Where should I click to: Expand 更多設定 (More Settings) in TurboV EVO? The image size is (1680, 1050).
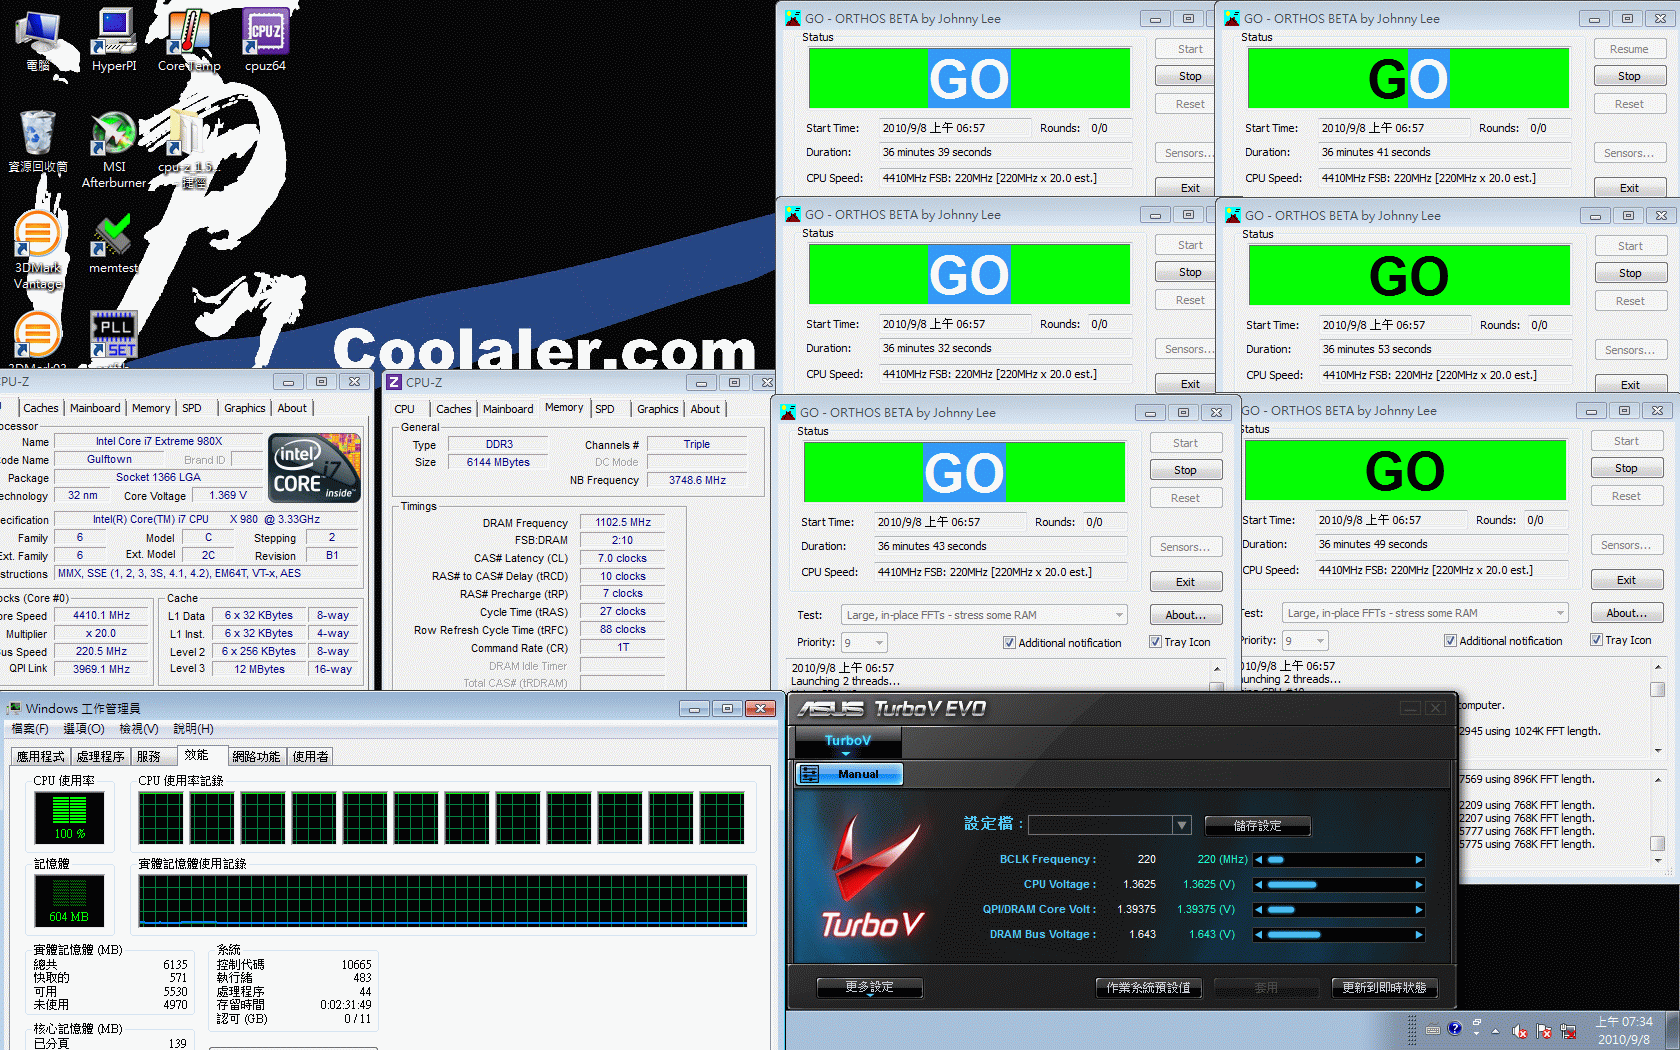click(x=869, y=987)
